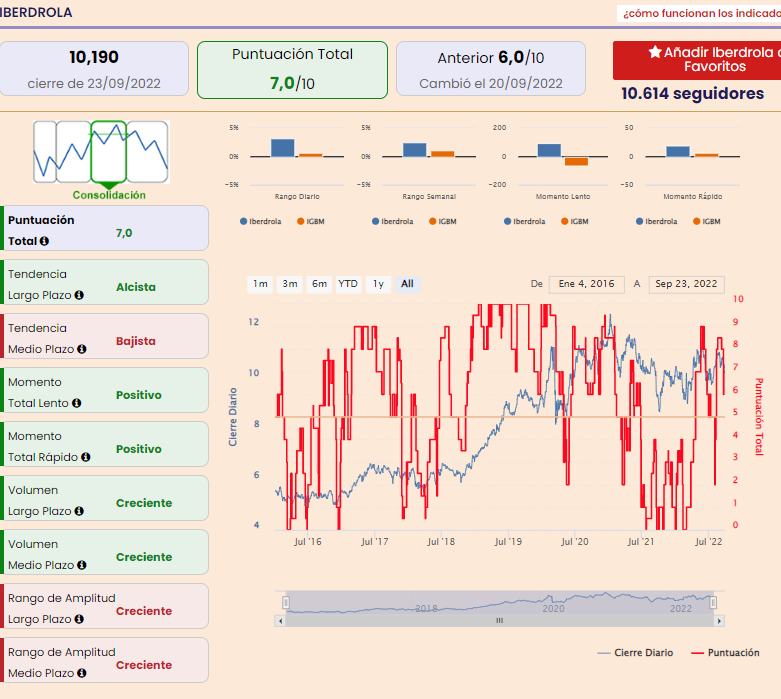Click star icon in Añadir a Favoritos button
Image resolution: width=781 pixels, height=699 pixels.
(655, 52)
